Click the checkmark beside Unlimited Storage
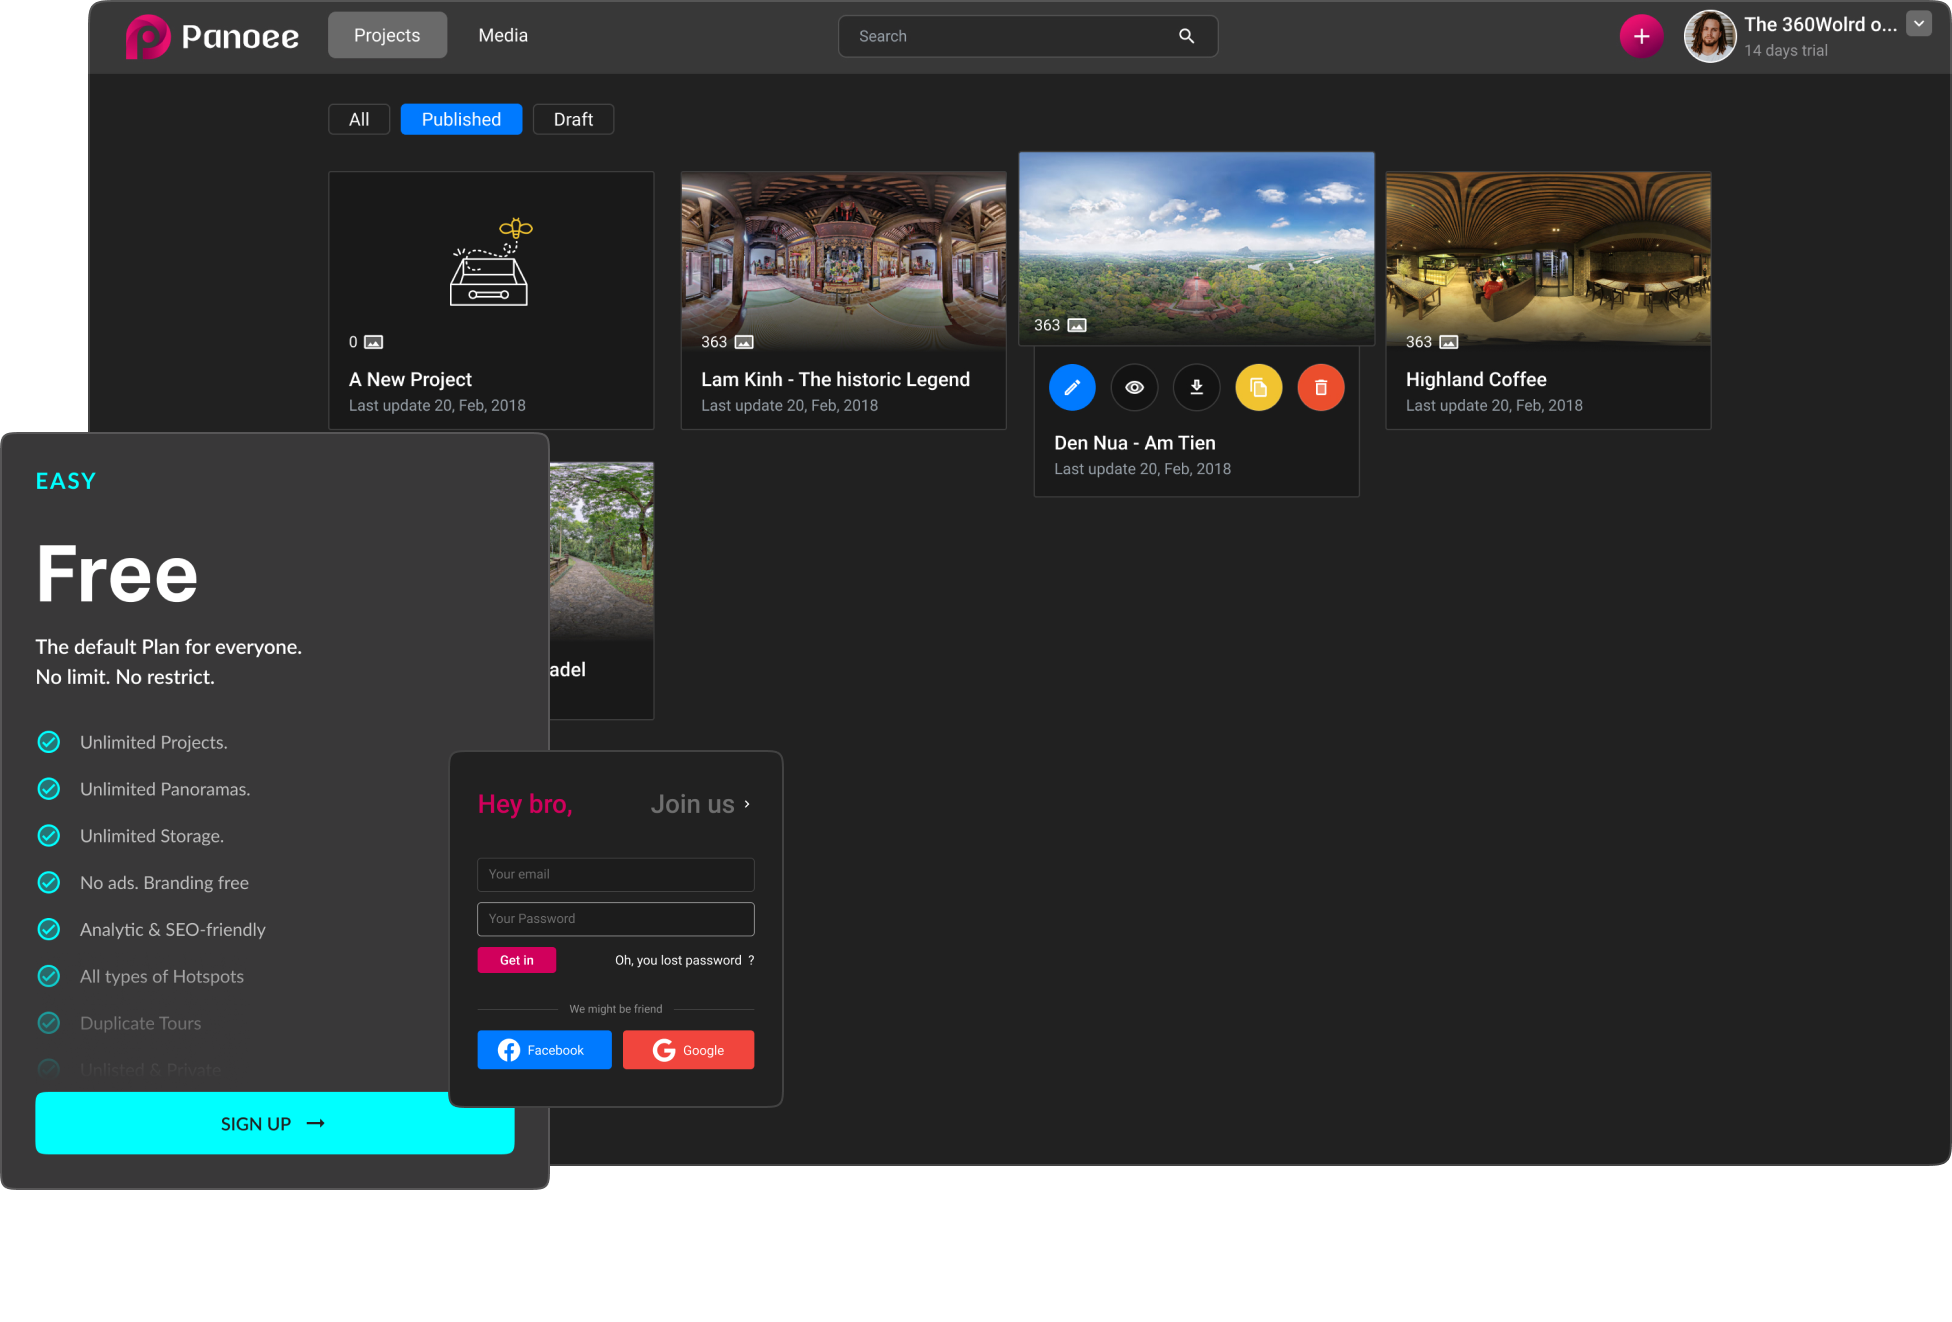The image size is (1952, 1322). coord(49,835)
